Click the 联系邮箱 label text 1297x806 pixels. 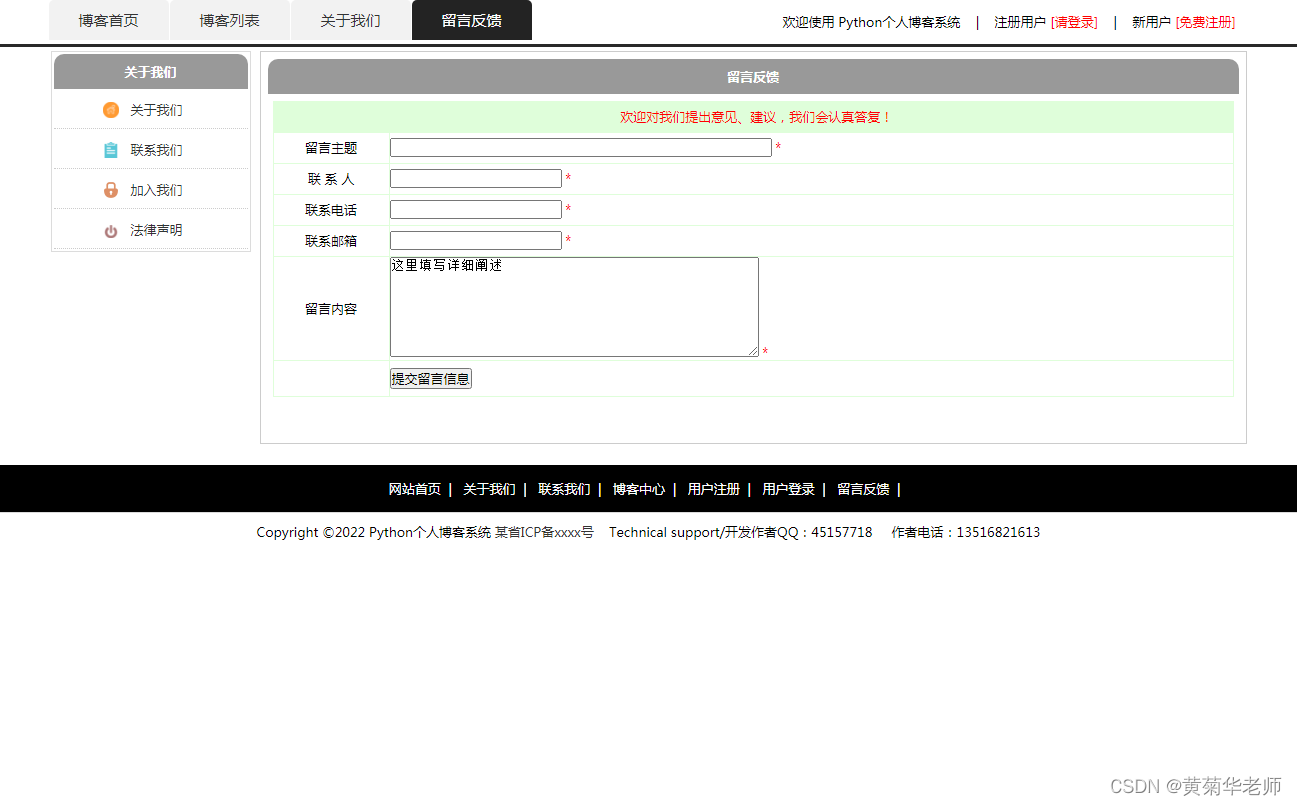pyautogui.click(x=331, y=241)
